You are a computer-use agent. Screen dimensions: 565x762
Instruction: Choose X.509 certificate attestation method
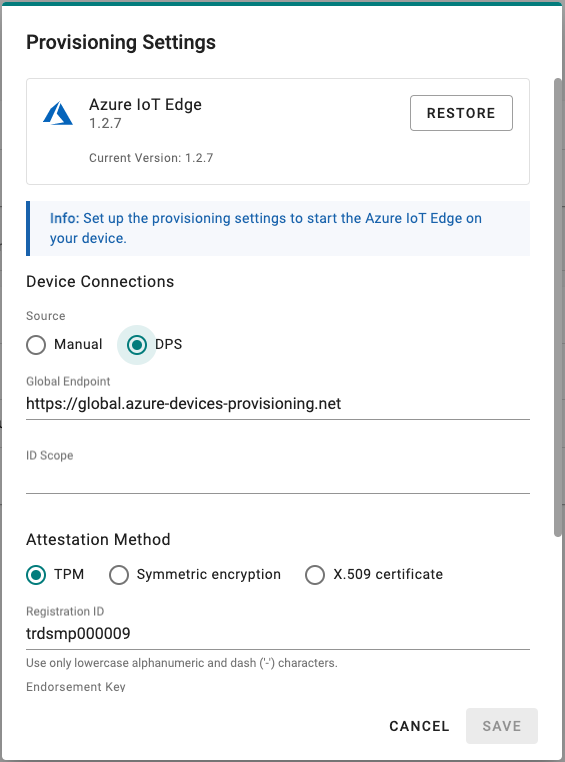(315, 575)
